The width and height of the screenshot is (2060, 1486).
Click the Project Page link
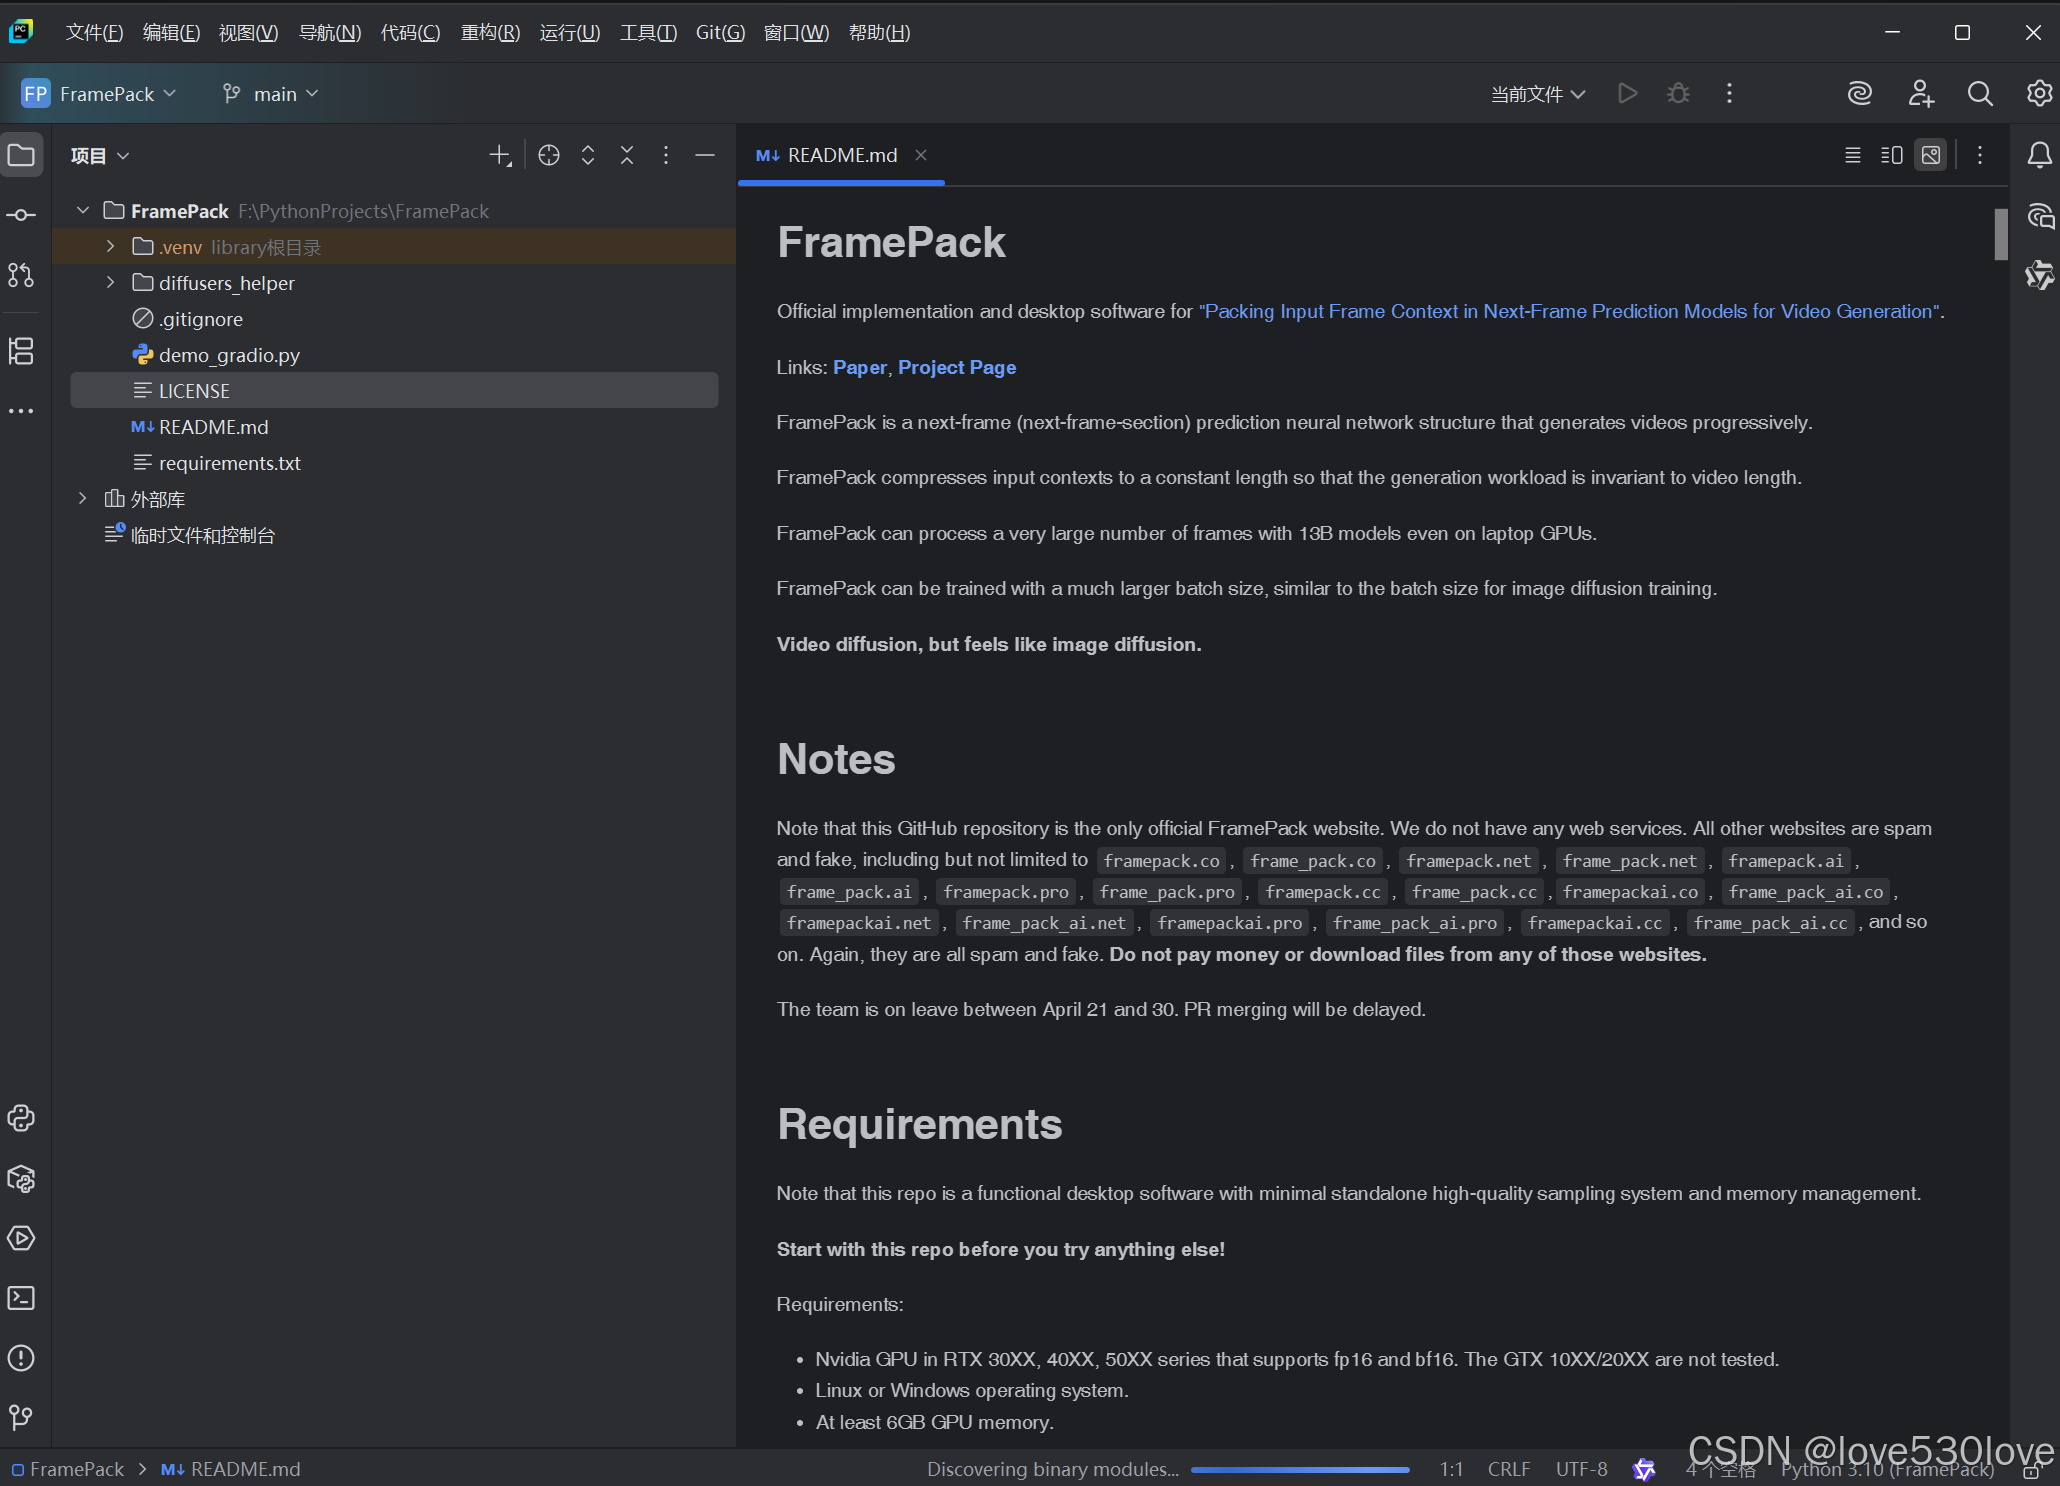click(956, 367)
